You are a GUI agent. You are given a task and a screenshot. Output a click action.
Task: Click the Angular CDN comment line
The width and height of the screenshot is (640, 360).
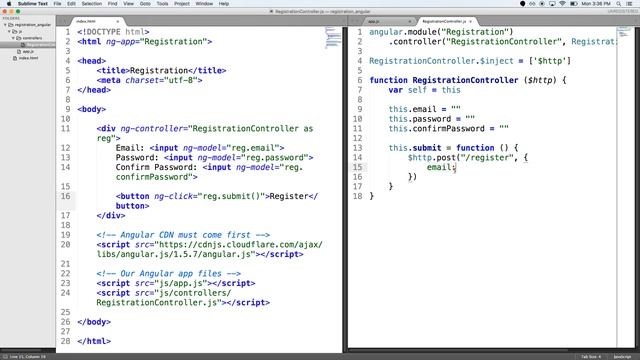[183, 235]
